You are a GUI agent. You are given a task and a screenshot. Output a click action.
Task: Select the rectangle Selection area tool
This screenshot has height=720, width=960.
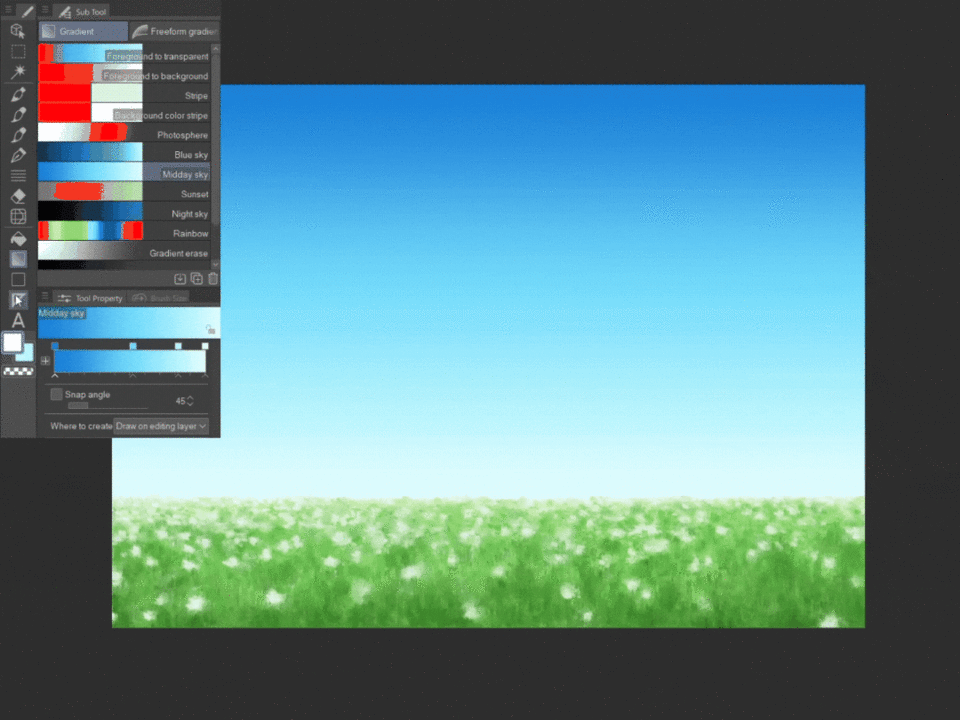(18, 51)
